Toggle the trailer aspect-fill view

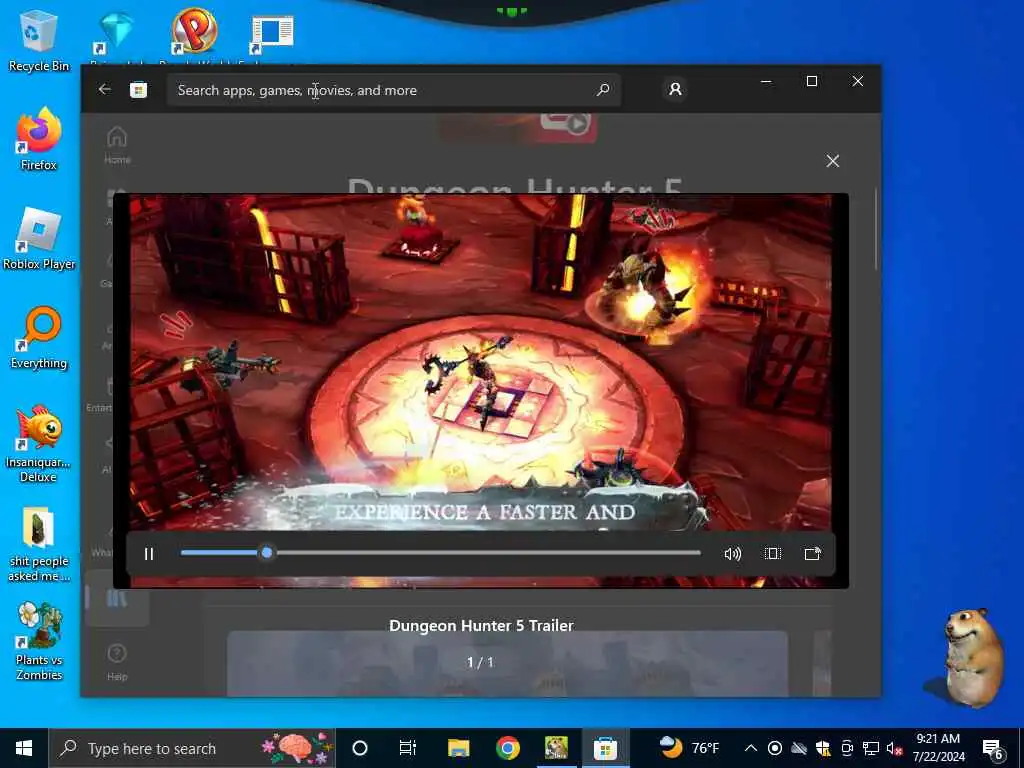(773, 554)
